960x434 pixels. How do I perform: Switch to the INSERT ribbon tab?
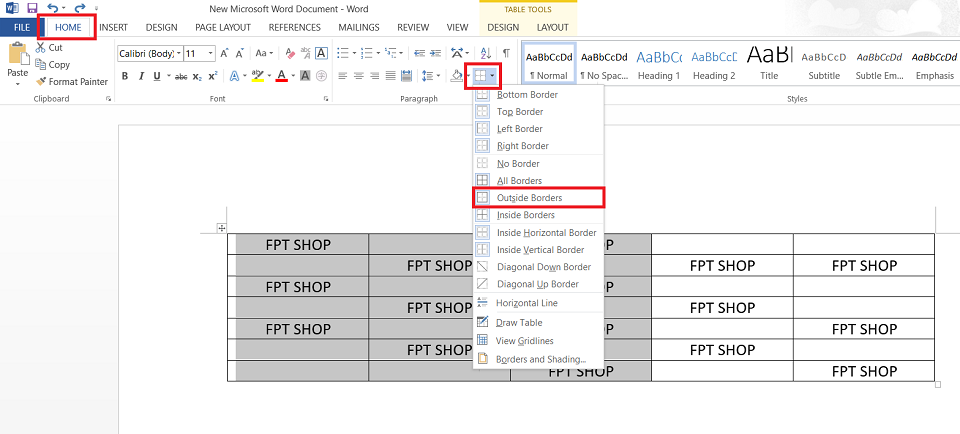coord(113,28)
